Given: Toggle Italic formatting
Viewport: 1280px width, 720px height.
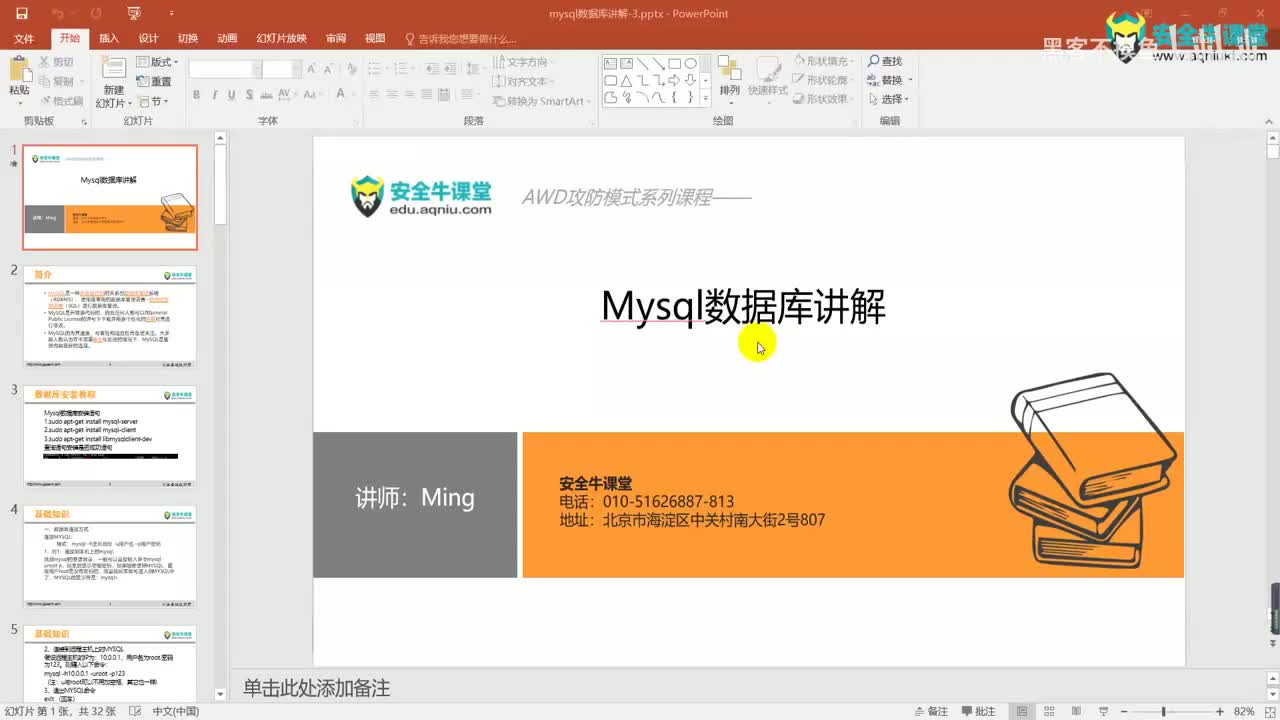Looking at the screenshot, I should click(214, 96).
